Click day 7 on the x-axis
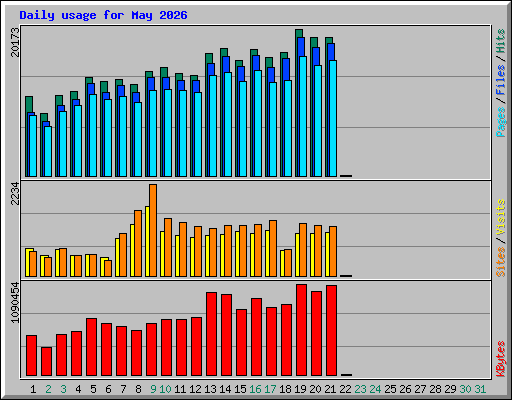This screenshot has width=512, height=400. pyautogui.click(x=123, y=389)
